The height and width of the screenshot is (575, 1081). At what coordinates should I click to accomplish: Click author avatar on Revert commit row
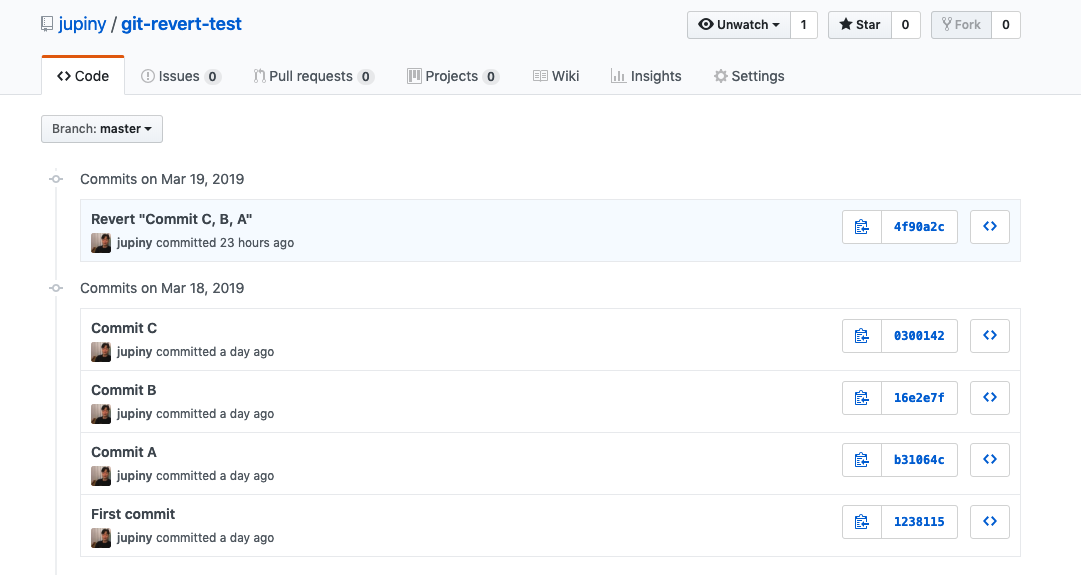click(101, 243)
